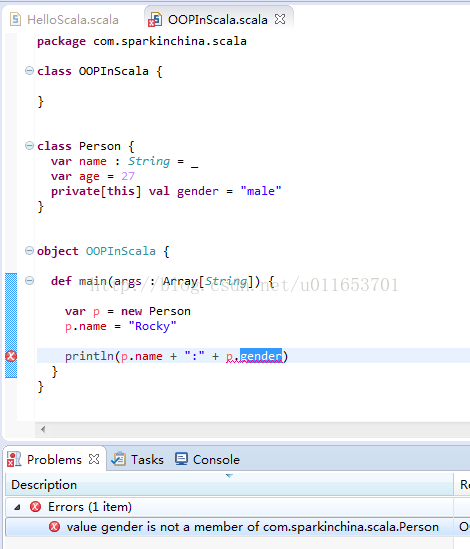Collapse the Errors (1 item) group
This screenshot has width=470, height=549.
pyautogui.click(x=17, y=507)
